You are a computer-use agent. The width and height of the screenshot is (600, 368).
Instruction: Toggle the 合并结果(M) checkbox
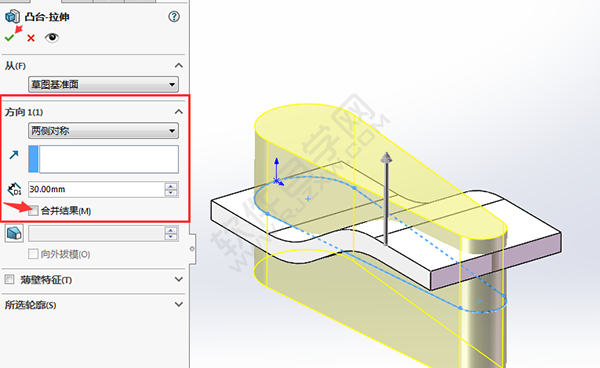click(34, 210)
